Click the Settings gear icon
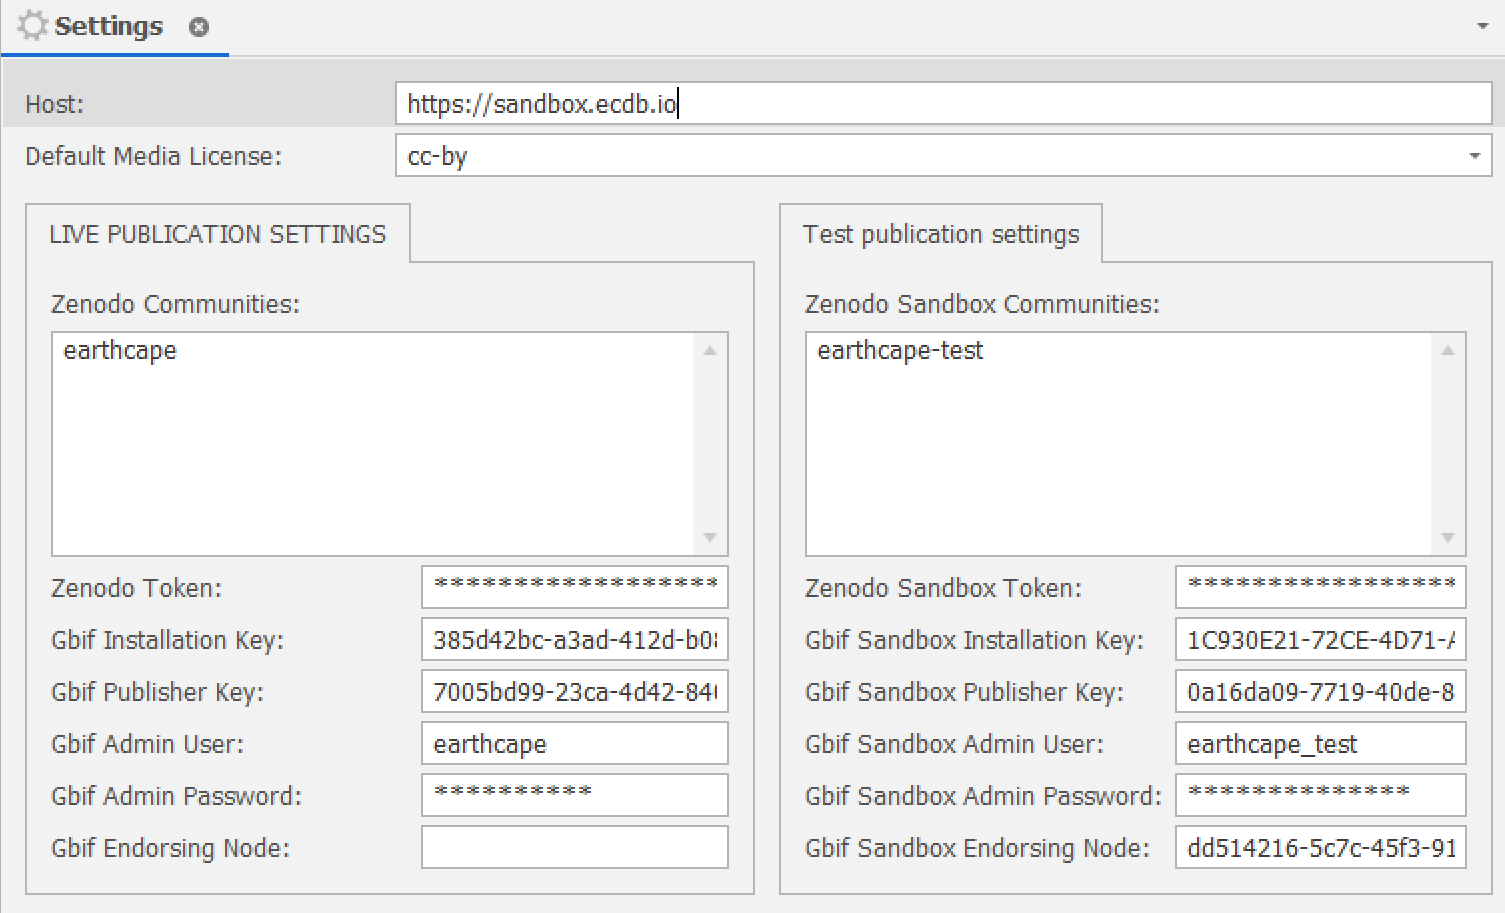Image resolution: width=1505 pixels, height=913 pixels. point(32,26)
